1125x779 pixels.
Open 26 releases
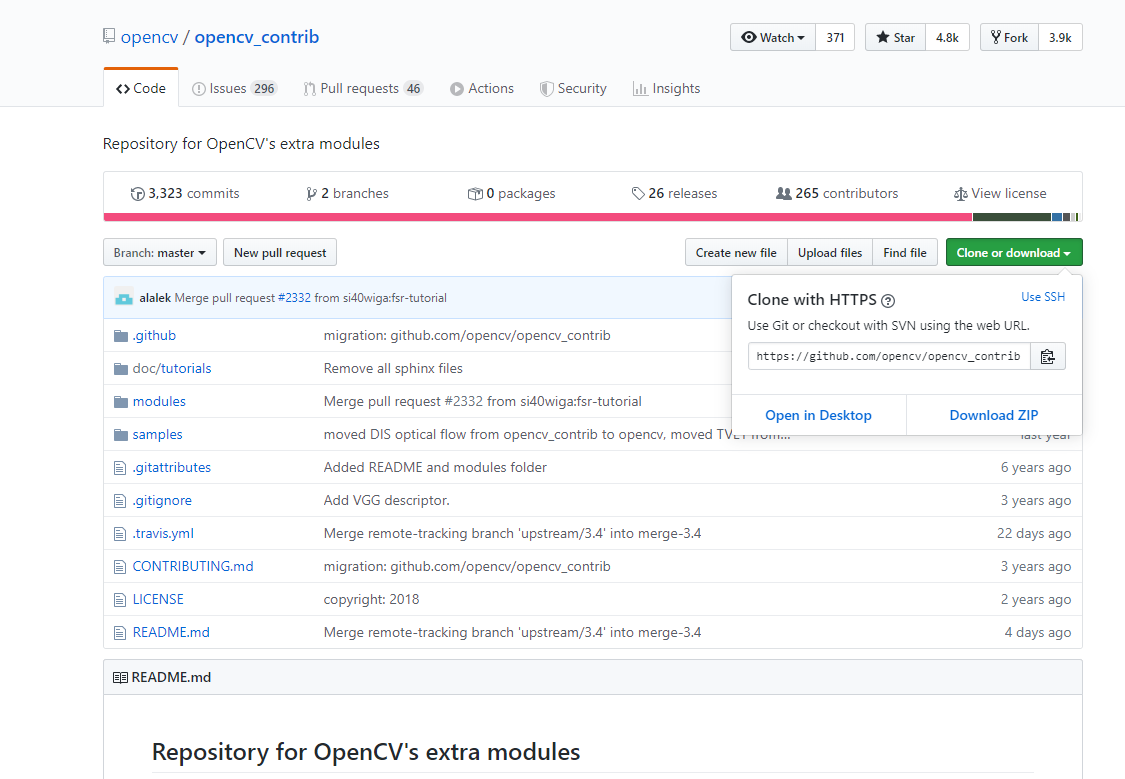674,194
